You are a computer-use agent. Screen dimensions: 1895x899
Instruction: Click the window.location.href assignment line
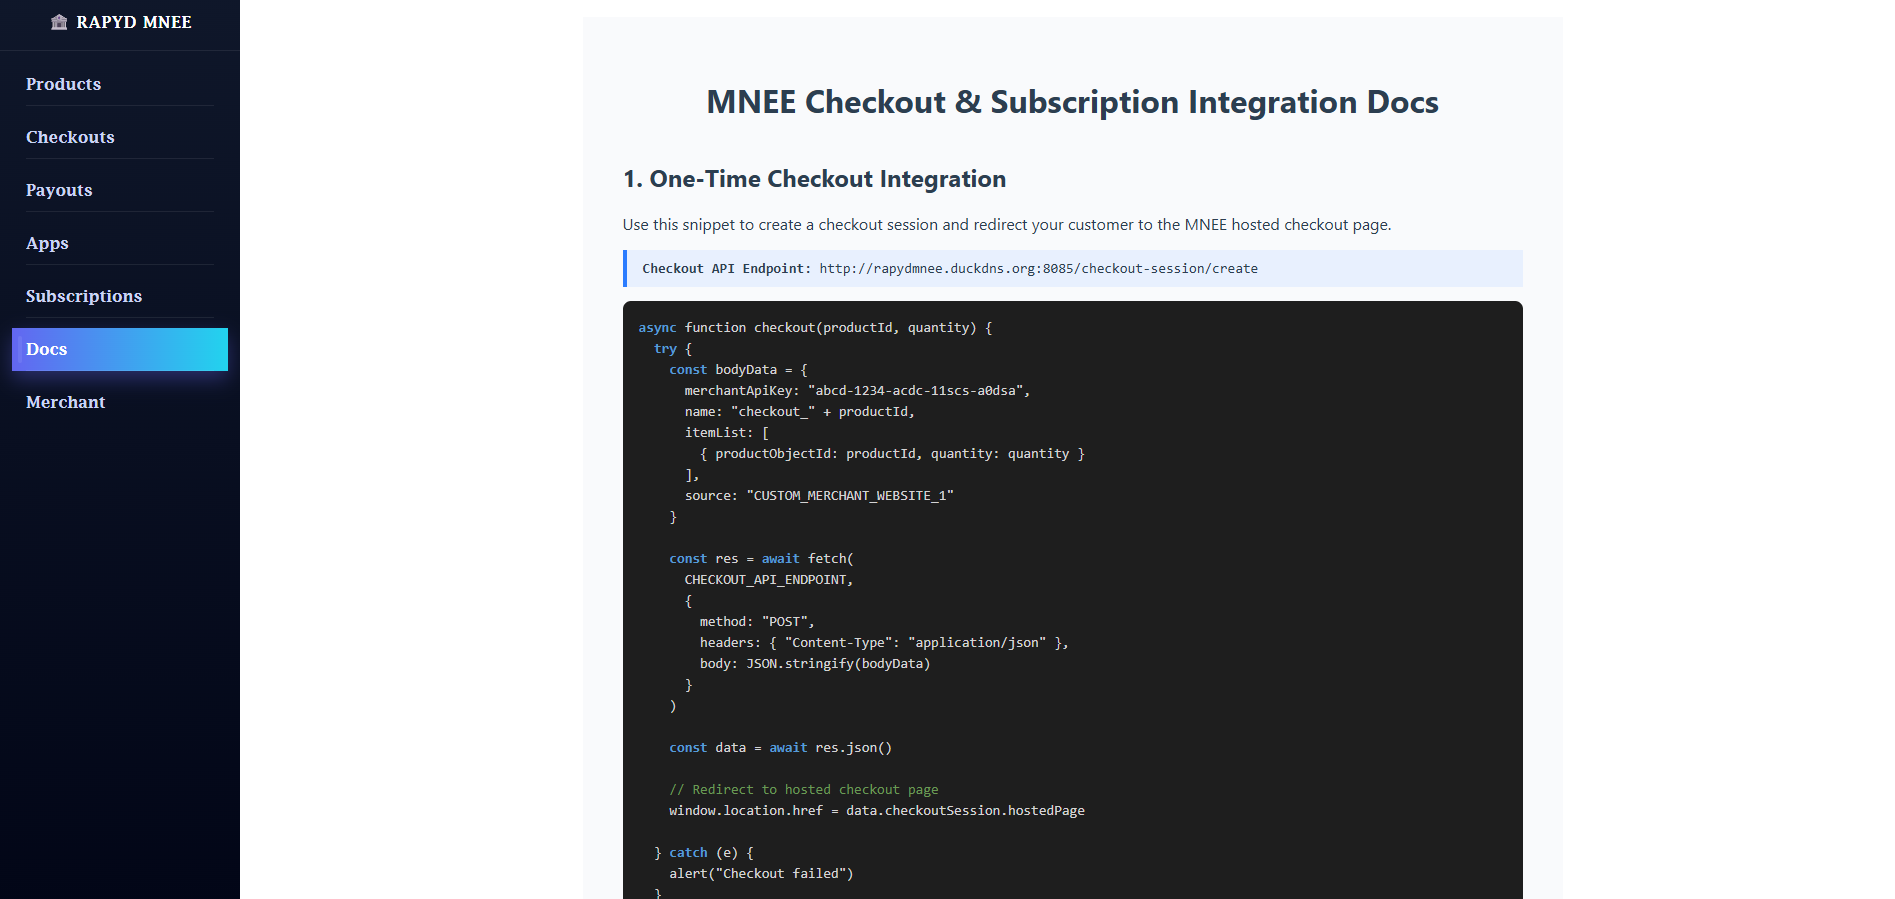pos(877,811)
